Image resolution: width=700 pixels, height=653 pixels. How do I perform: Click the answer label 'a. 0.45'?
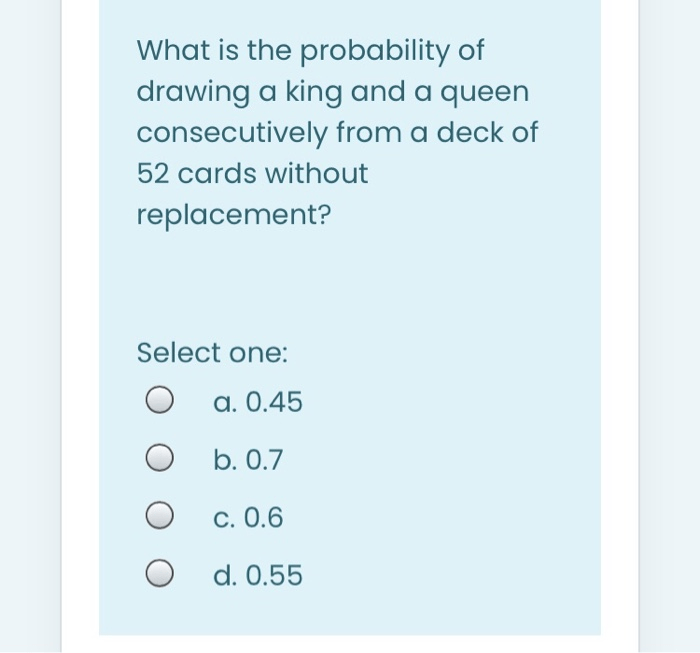(x=258, y=401)
